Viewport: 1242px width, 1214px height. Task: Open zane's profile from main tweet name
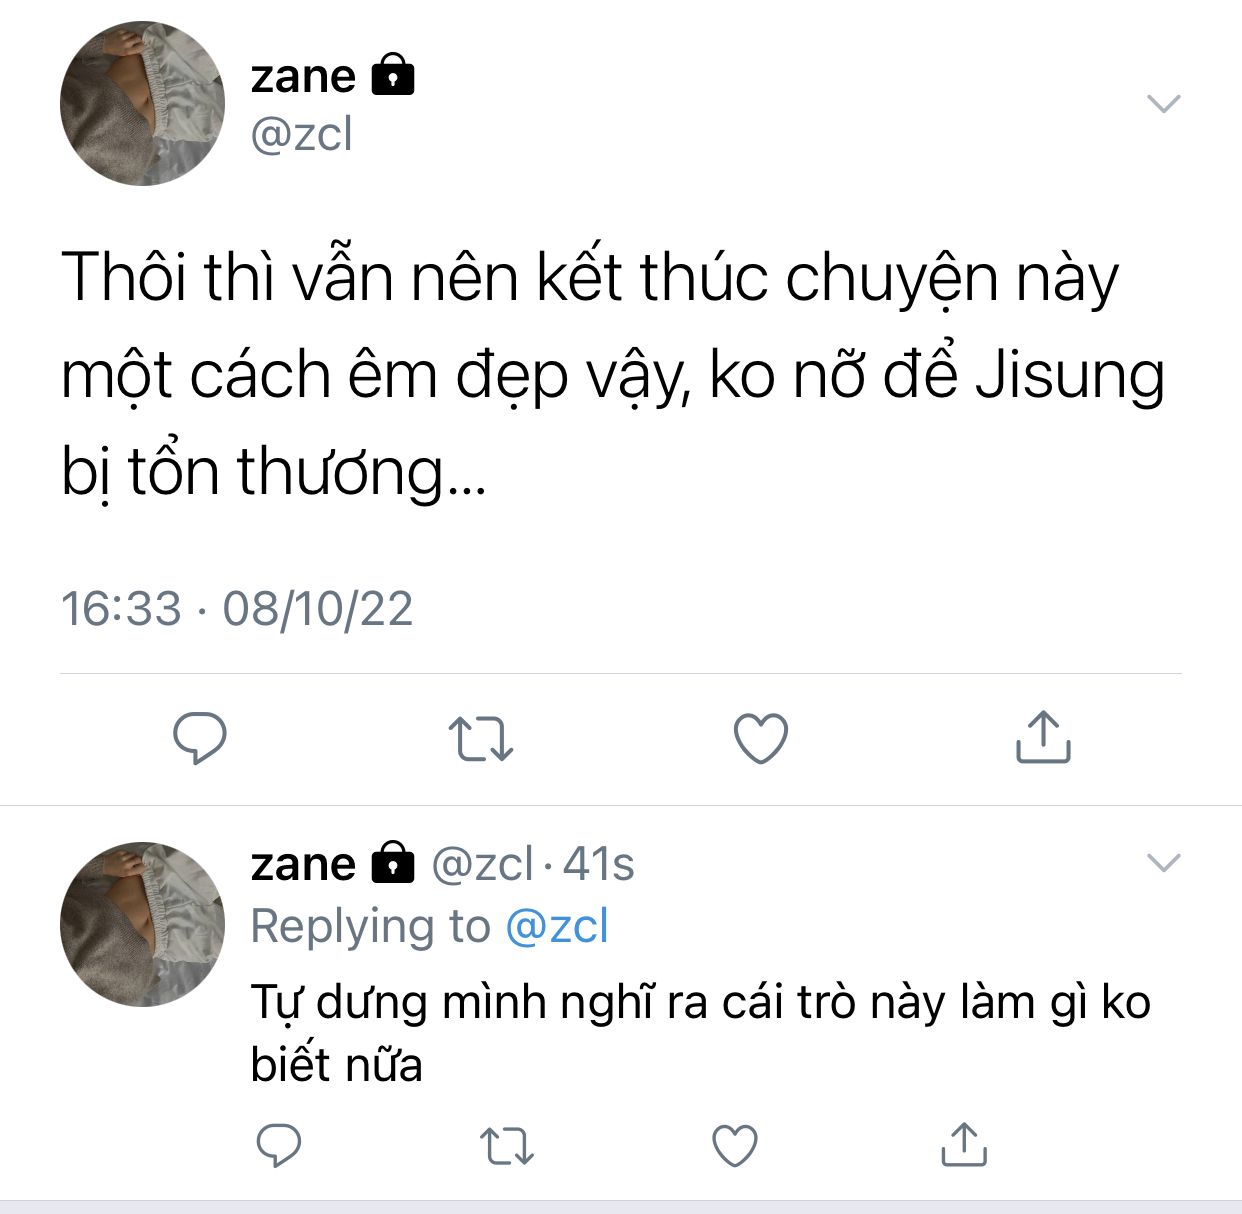pos(303,76)
